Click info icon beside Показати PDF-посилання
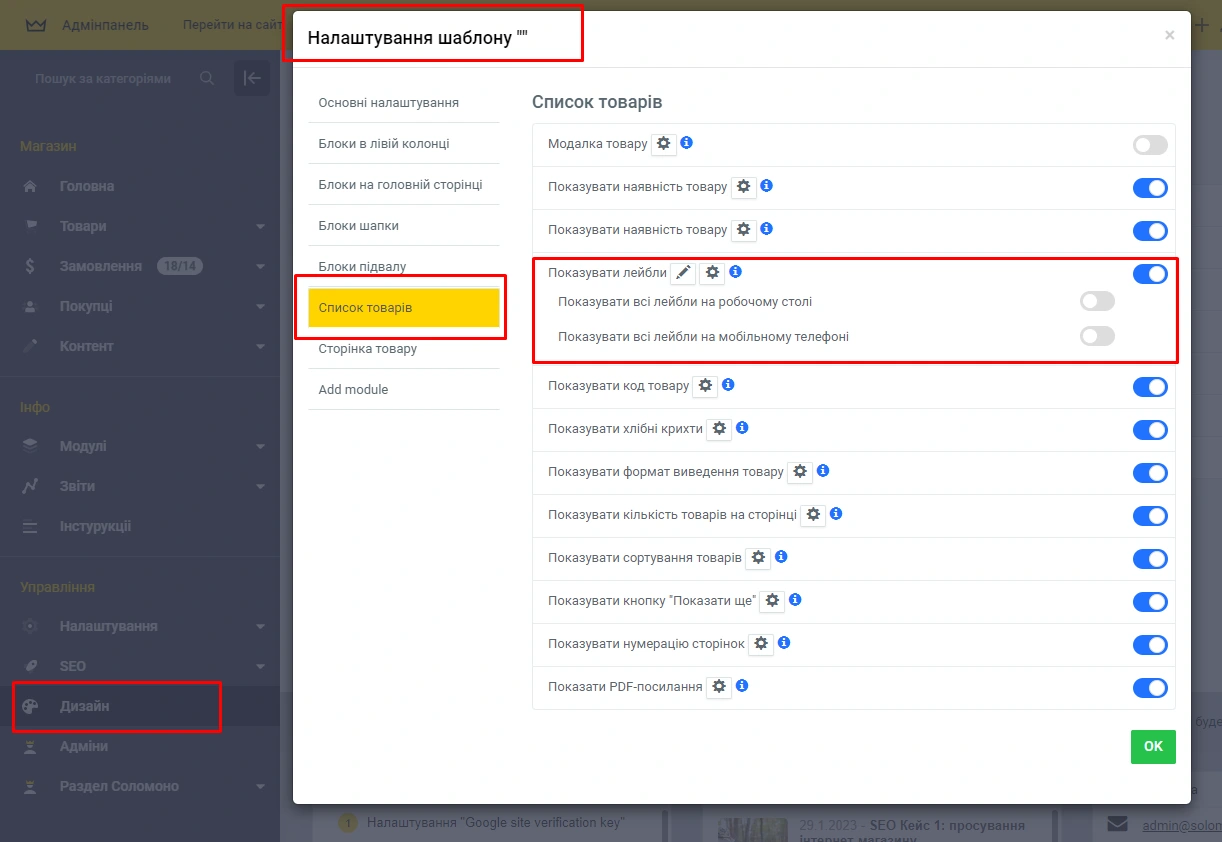The width and height of the screenshot is (1222, 842). coord(742,686)
